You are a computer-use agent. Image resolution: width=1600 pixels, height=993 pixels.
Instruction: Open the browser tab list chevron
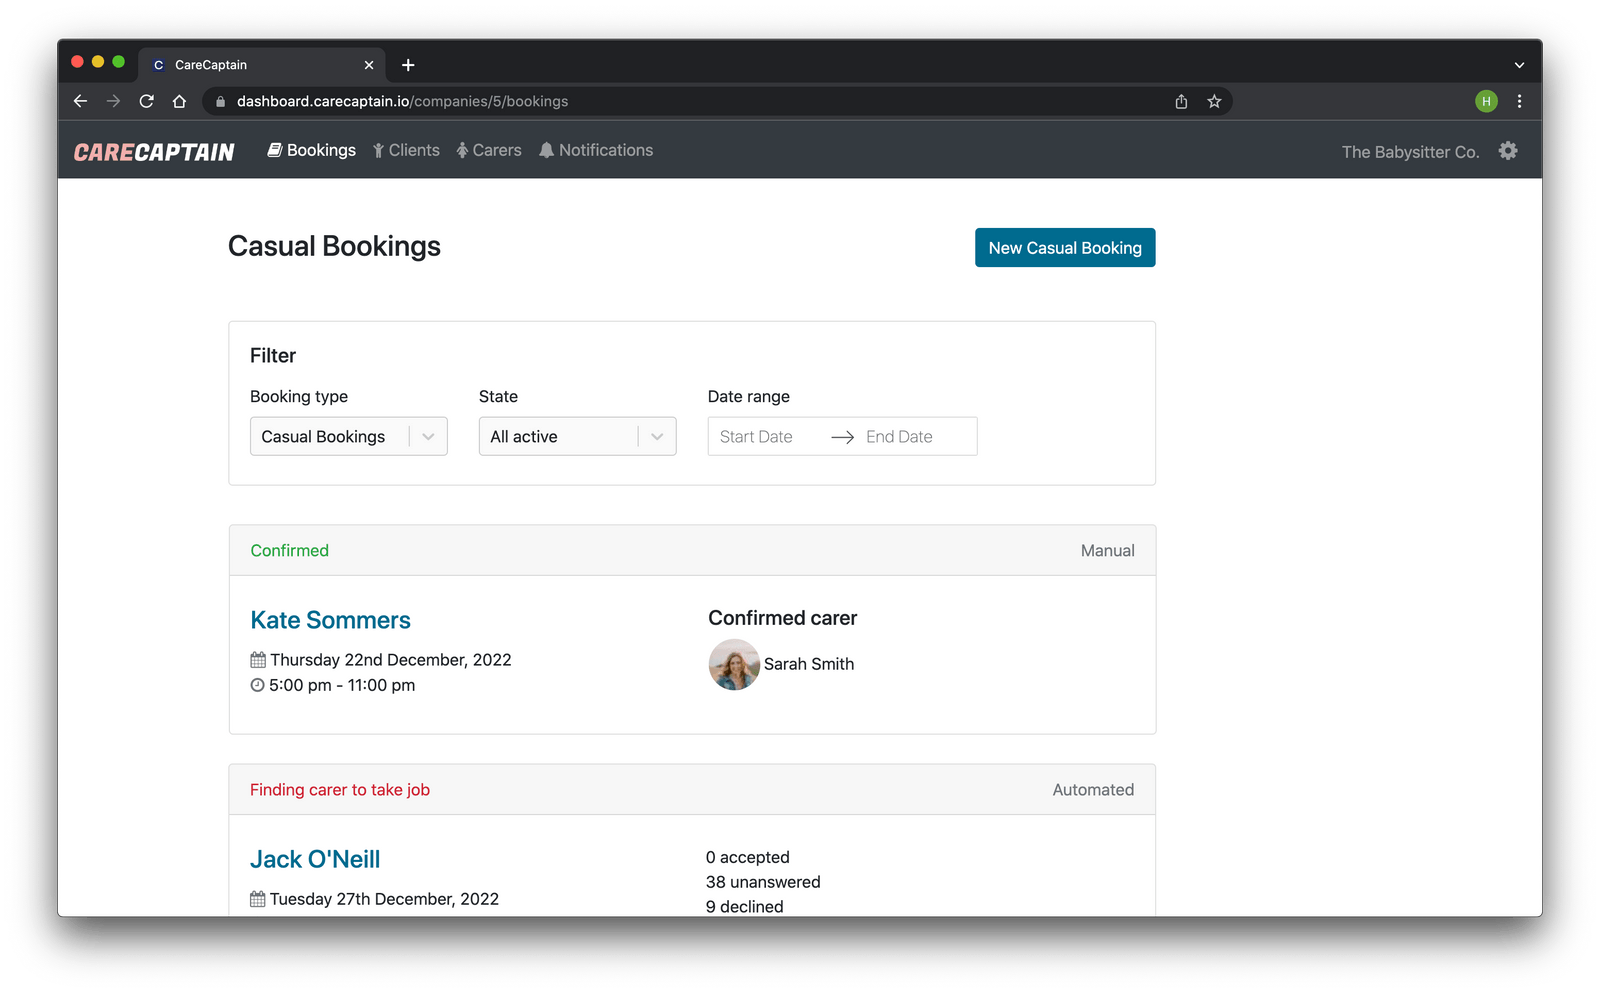click(1521, 64)
